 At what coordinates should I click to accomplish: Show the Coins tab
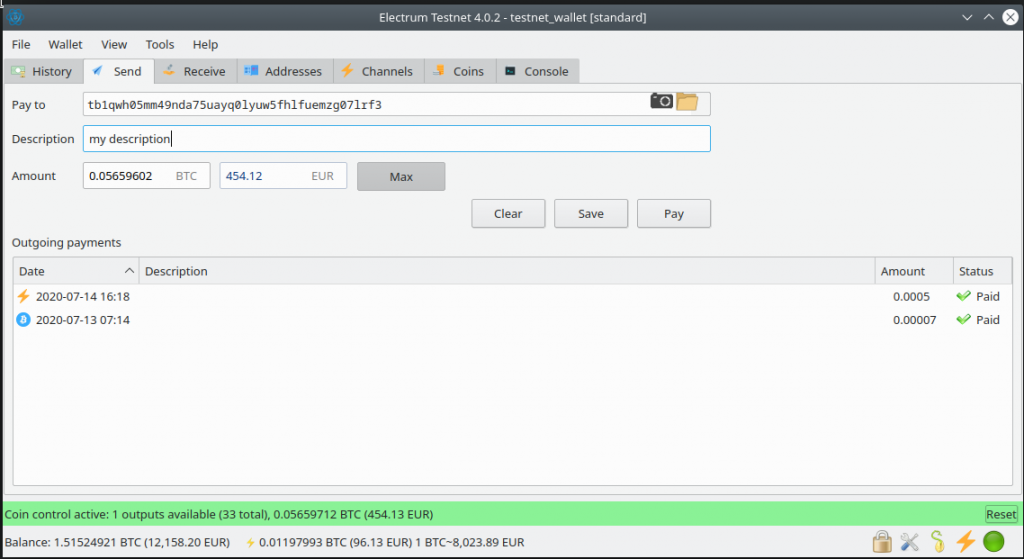(460, 71)
